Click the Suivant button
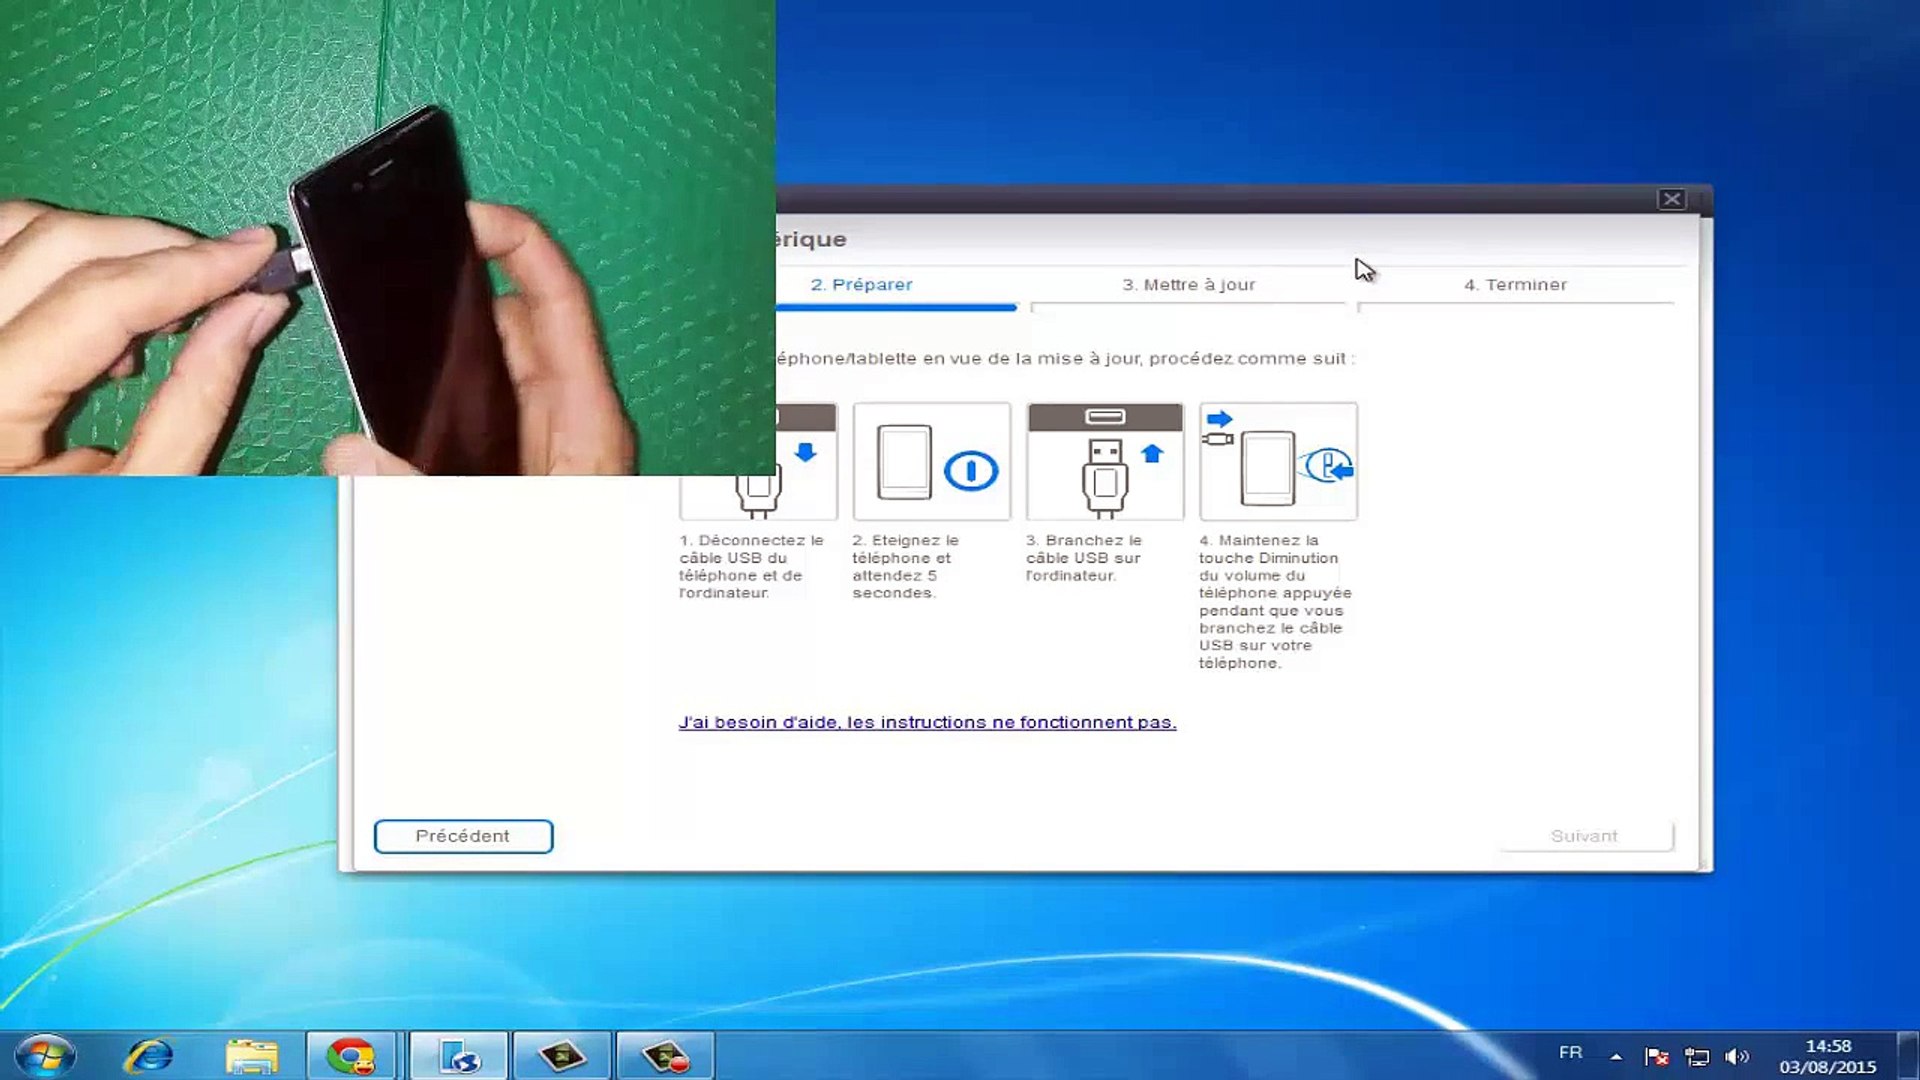This screenshot has width=1920, height=1080. coord(1584,836)
